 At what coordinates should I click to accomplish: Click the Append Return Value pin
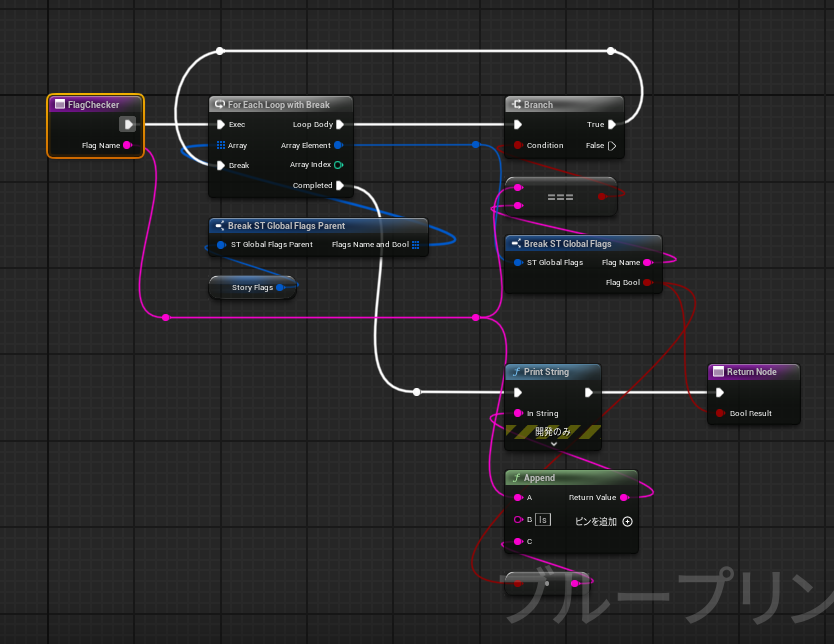[x=624, y=497]
